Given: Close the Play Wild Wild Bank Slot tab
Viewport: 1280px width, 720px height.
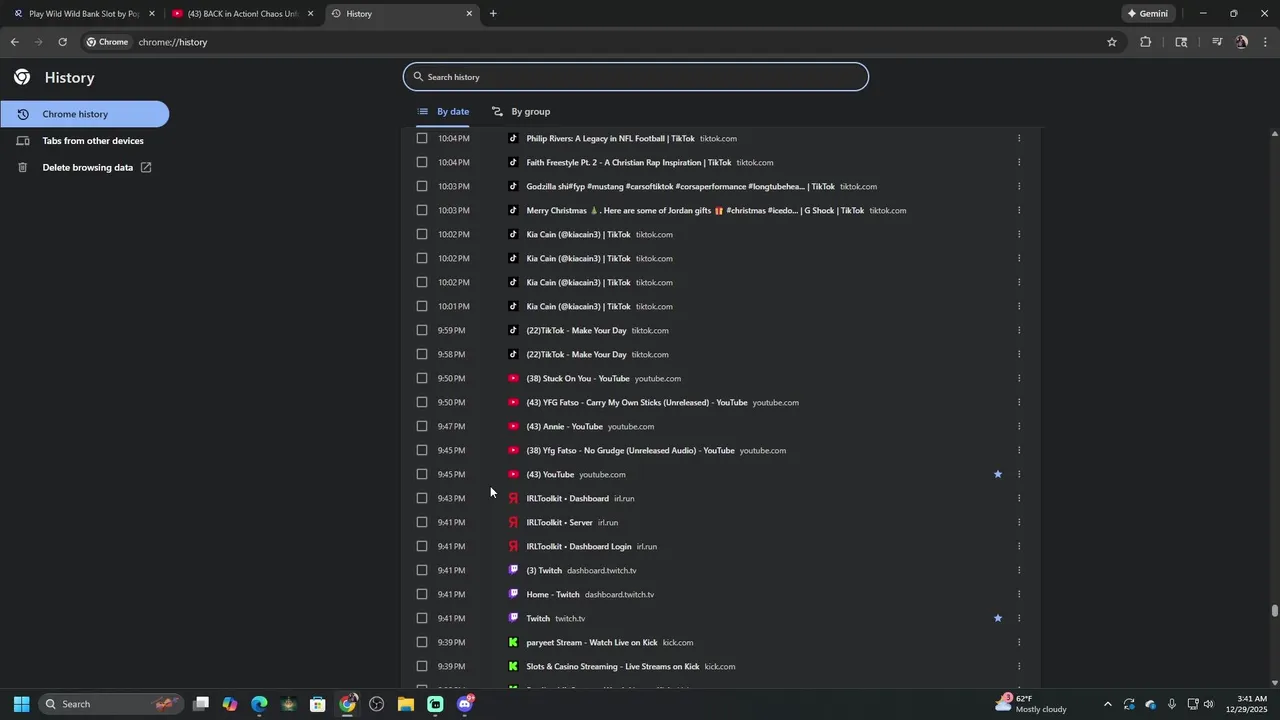Looking at the screenshot, I should [152, 14].
